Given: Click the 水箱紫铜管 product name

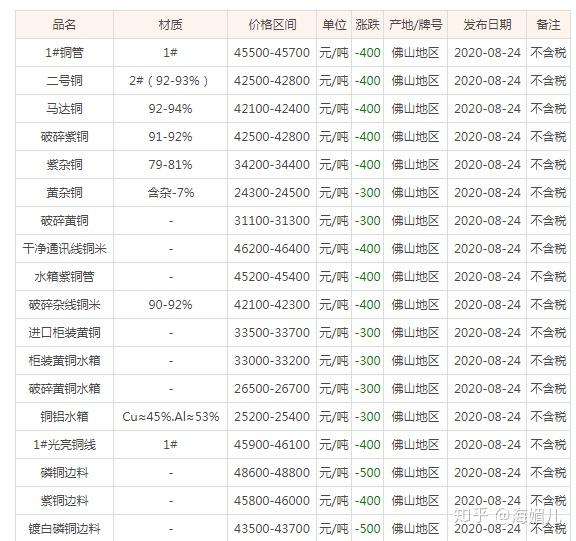Looking at the screenshot, I should (64, 277).
